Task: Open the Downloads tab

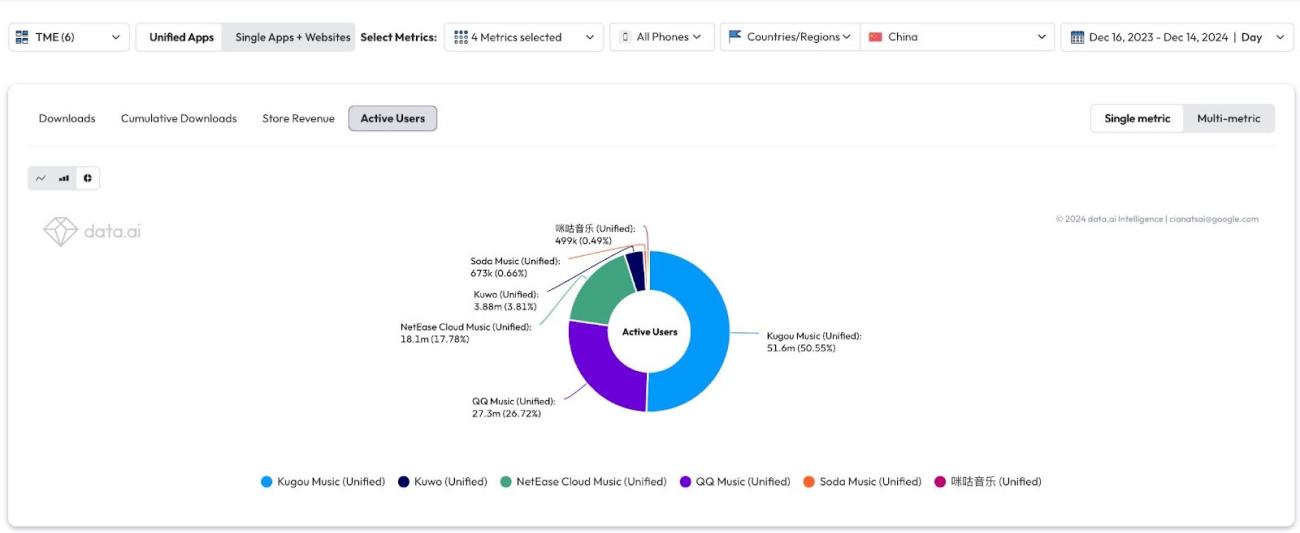Action: click(67, 118)
